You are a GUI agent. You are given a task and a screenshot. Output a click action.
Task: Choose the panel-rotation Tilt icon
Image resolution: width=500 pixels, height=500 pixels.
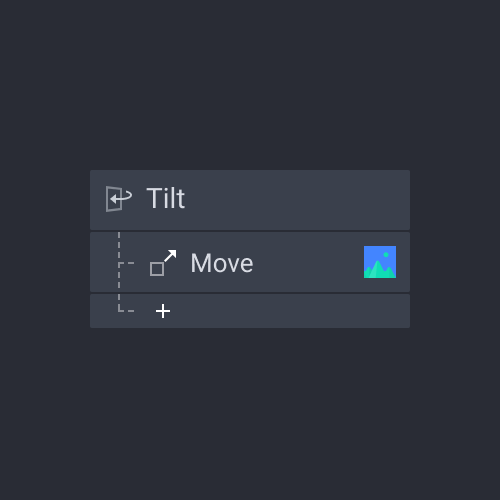[119, 199]
